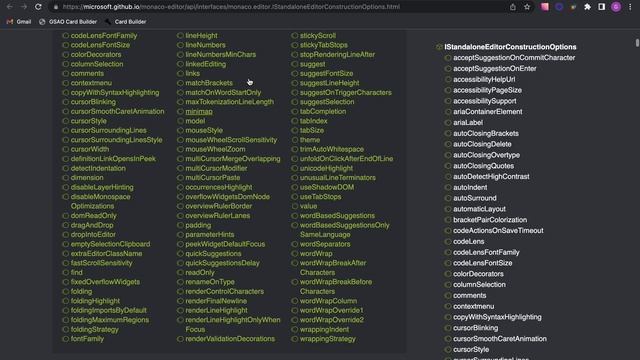Open the GSAO Card Builder bookmark

tap(68, 22)
